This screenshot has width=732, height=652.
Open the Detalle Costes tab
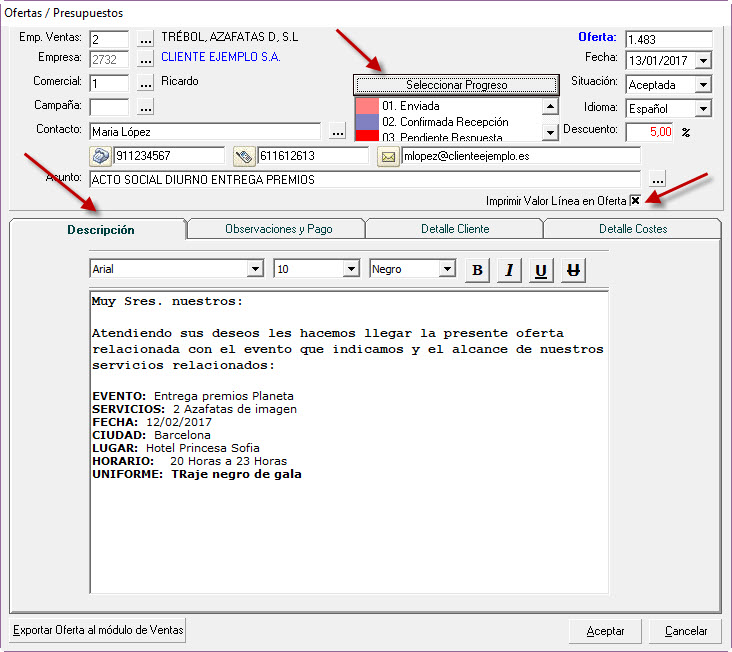[x=633, y=229]
